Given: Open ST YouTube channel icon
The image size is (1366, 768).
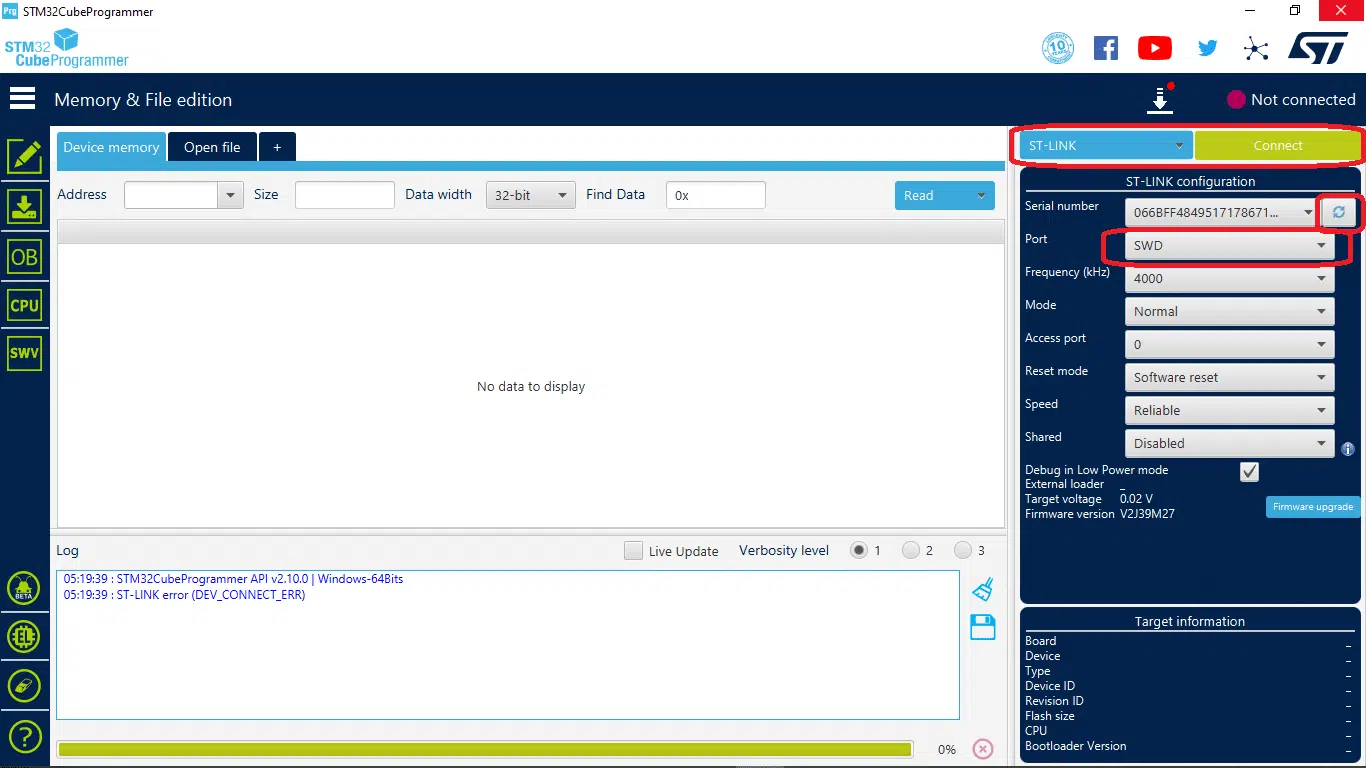Looking at the screenshot, I should pos(1155,48).
